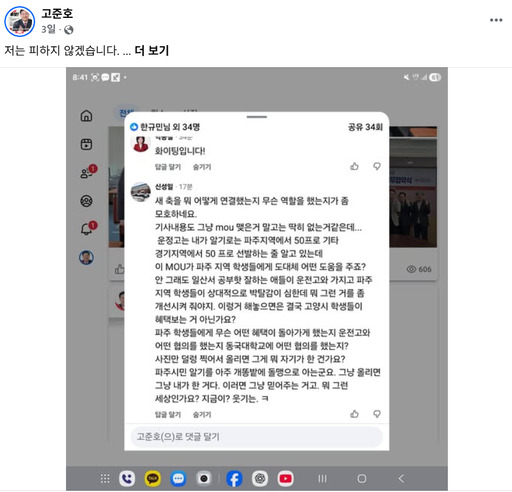Click the comment input field 고준호(으)로 댓글 달기
The height and width of the screenshot is (492, 512).
[257, 436]
